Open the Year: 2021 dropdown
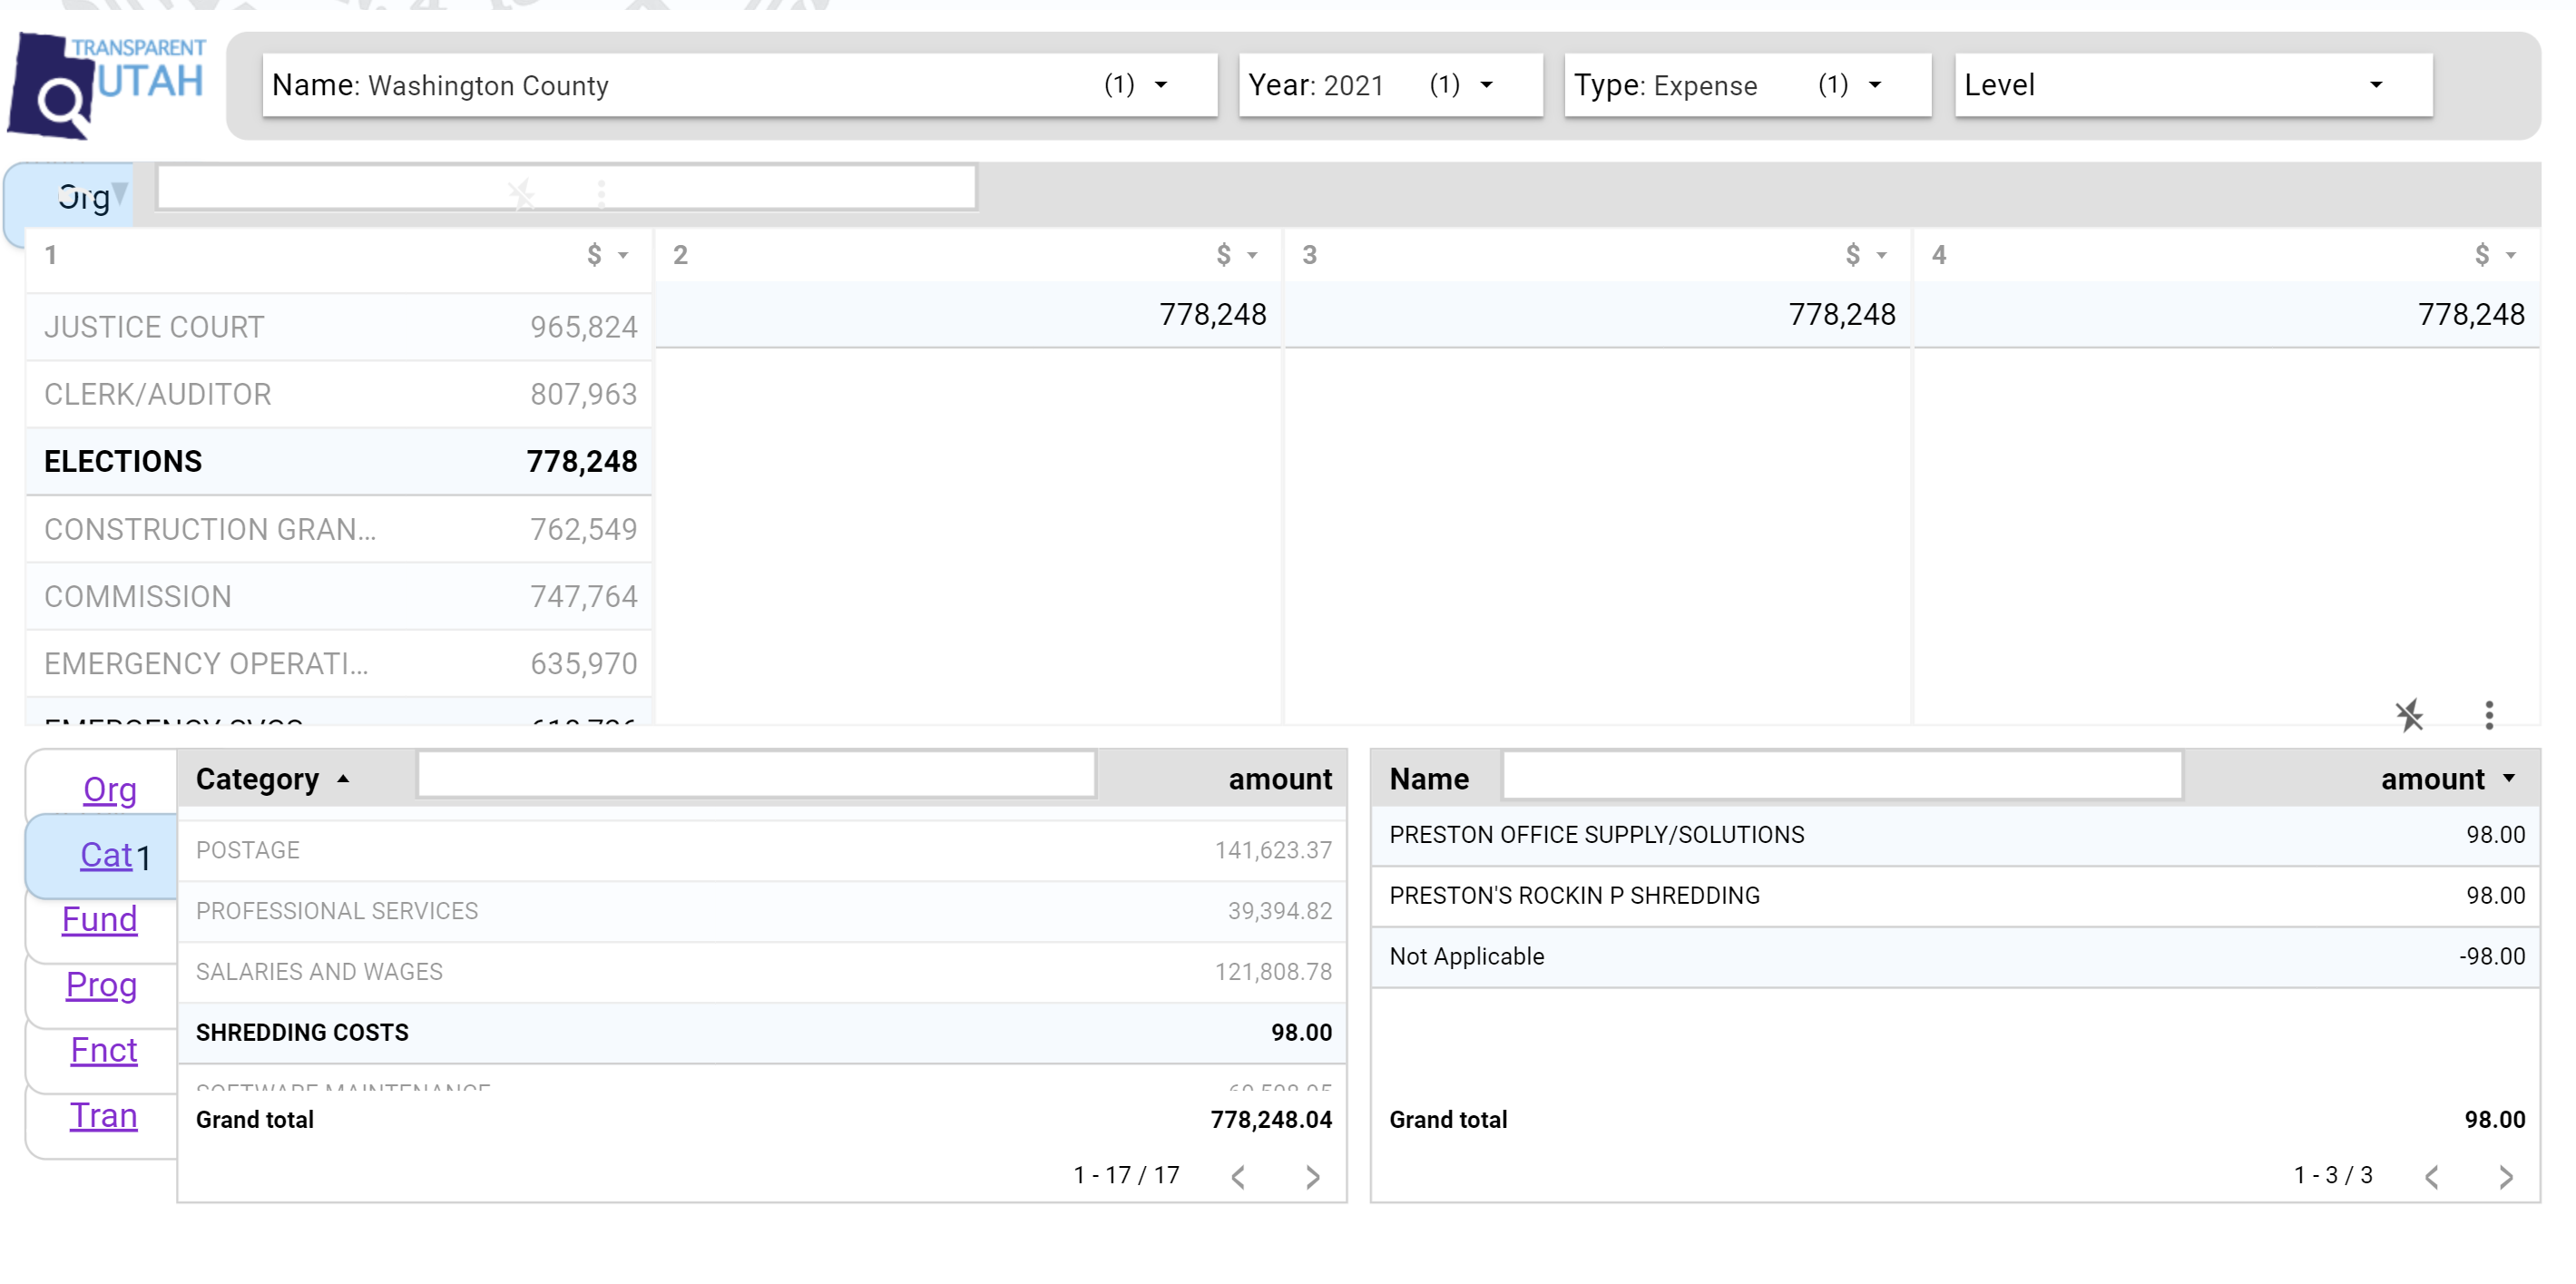Viewport: 2576px width, 1284px height. click(1389, 85)
